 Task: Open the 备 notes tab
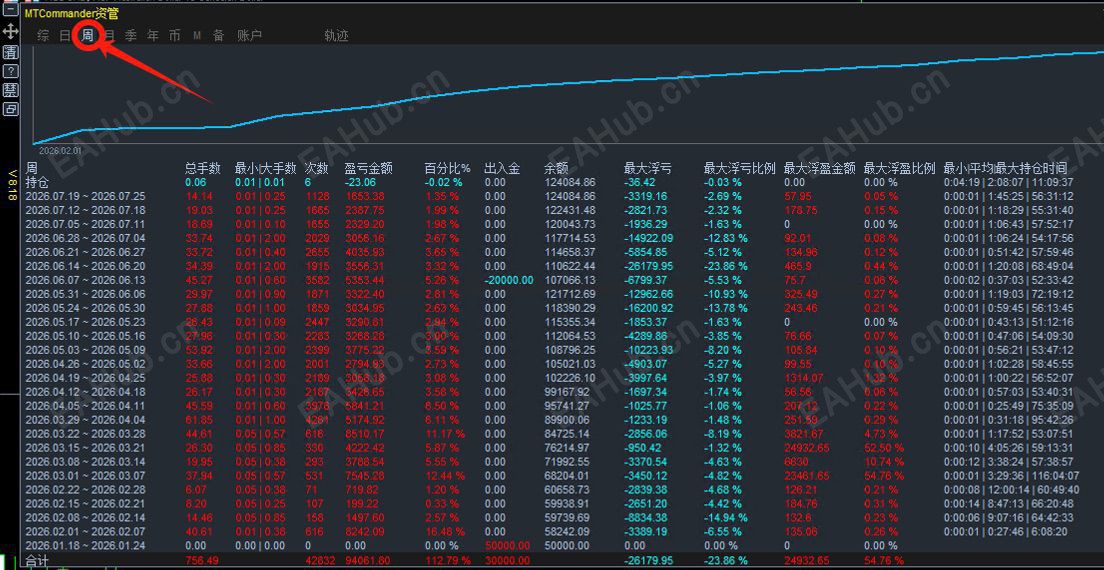[x=218, y=36]
